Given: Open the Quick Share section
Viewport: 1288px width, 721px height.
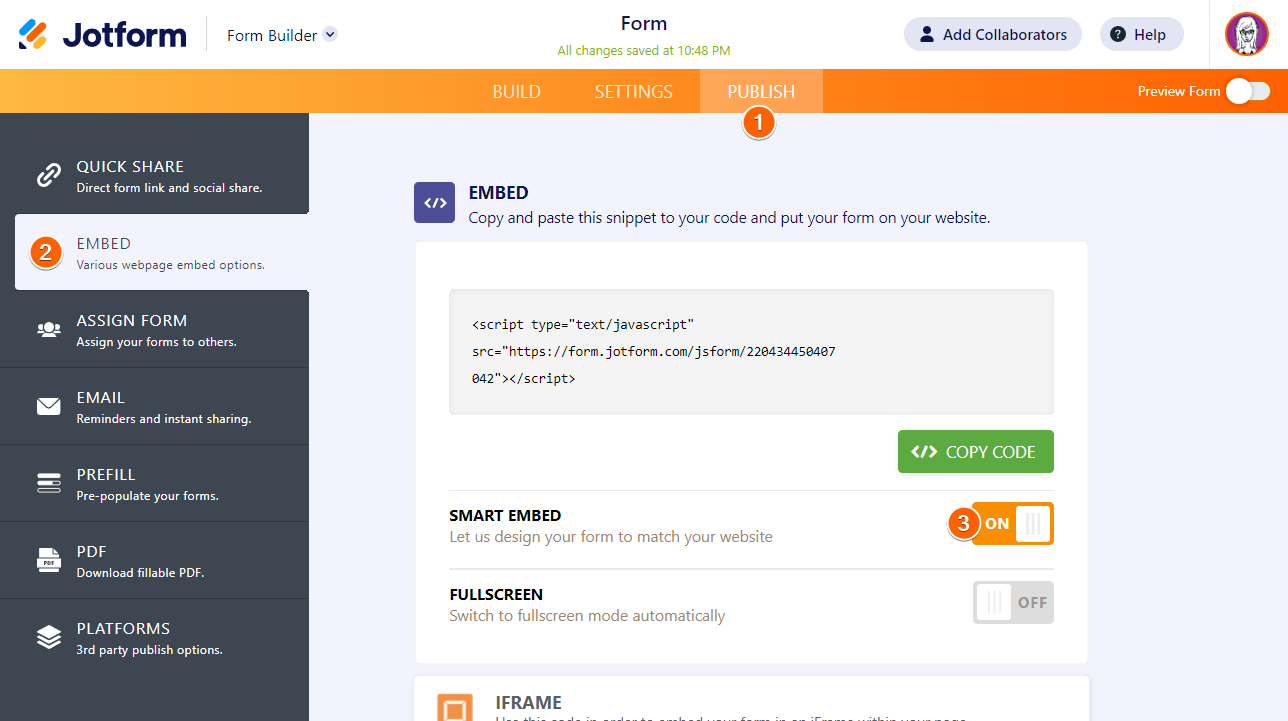Looking at the screenshot, I should [x=154, y=176].
